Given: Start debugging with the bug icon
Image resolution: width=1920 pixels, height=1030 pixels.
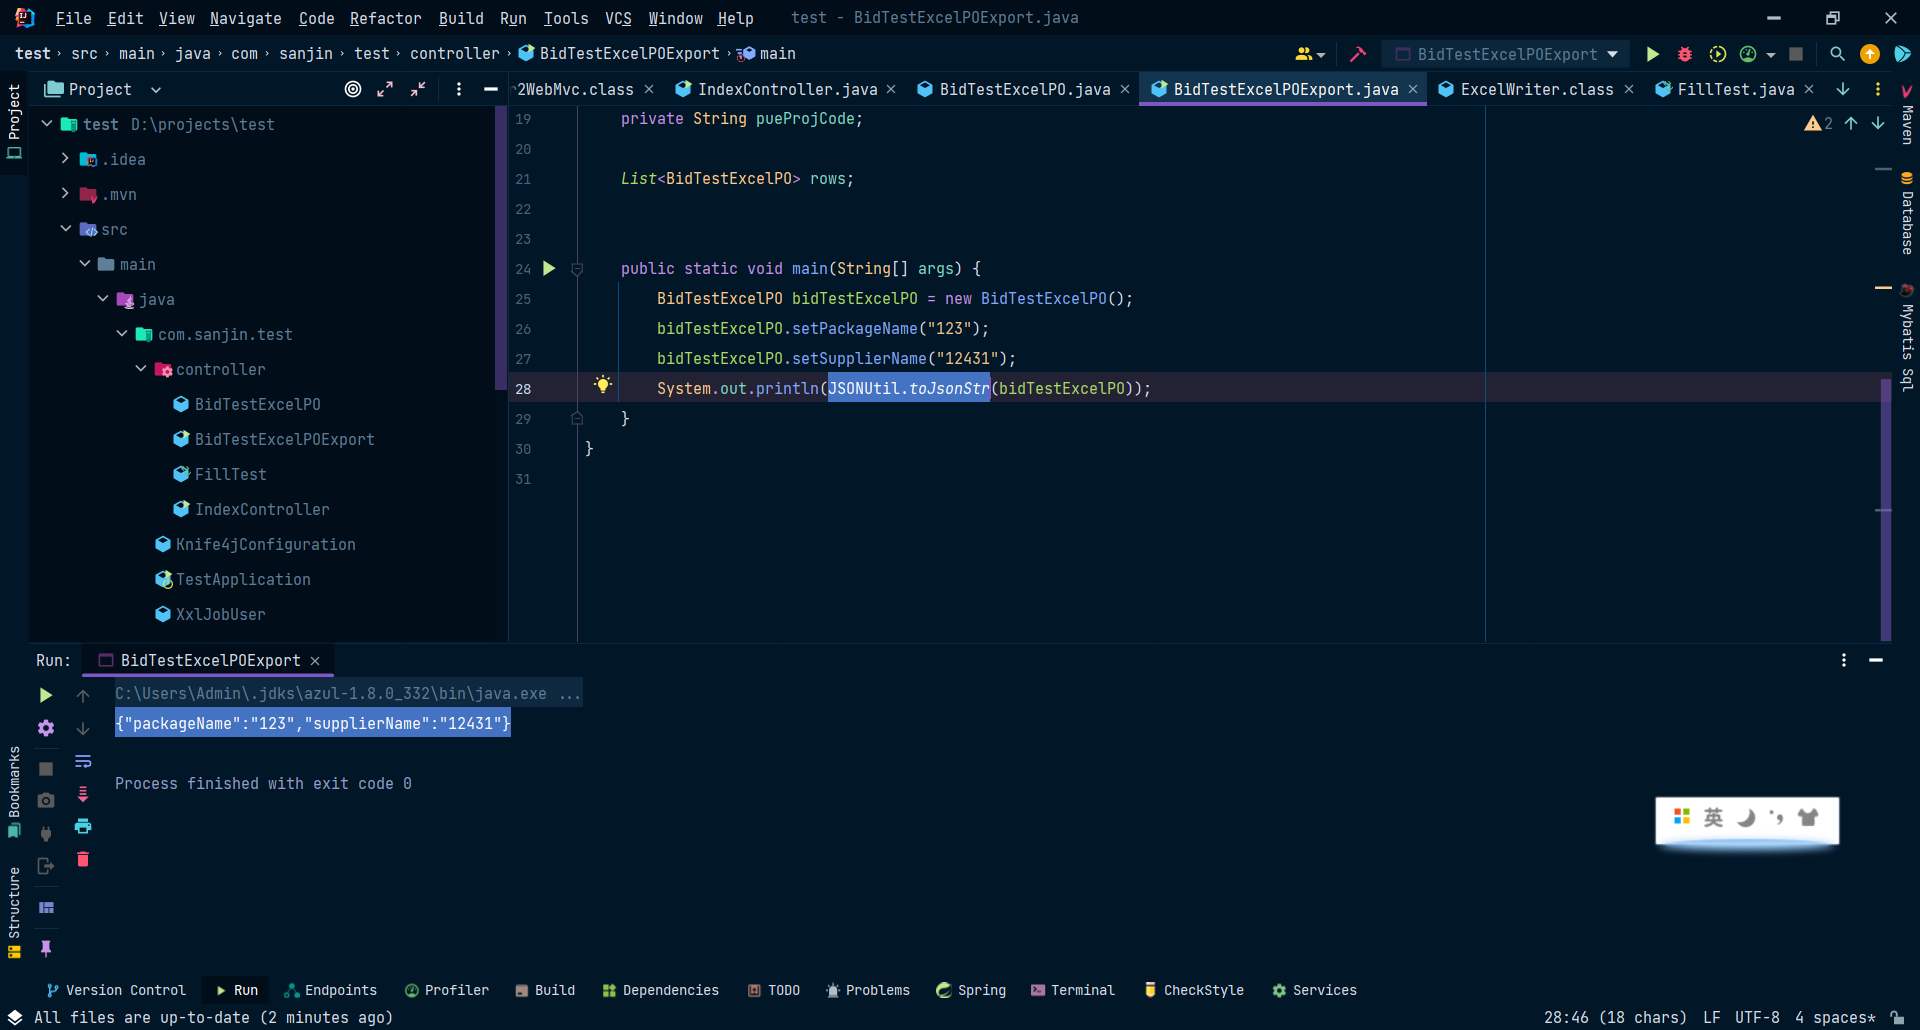Looking at the screenshot, I should pos(1685,54).
